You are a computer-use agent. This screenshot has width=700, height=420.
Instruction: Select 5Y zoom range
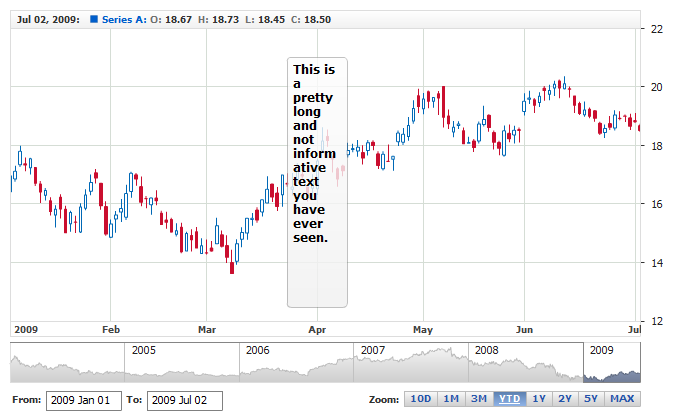coord(592,399)
